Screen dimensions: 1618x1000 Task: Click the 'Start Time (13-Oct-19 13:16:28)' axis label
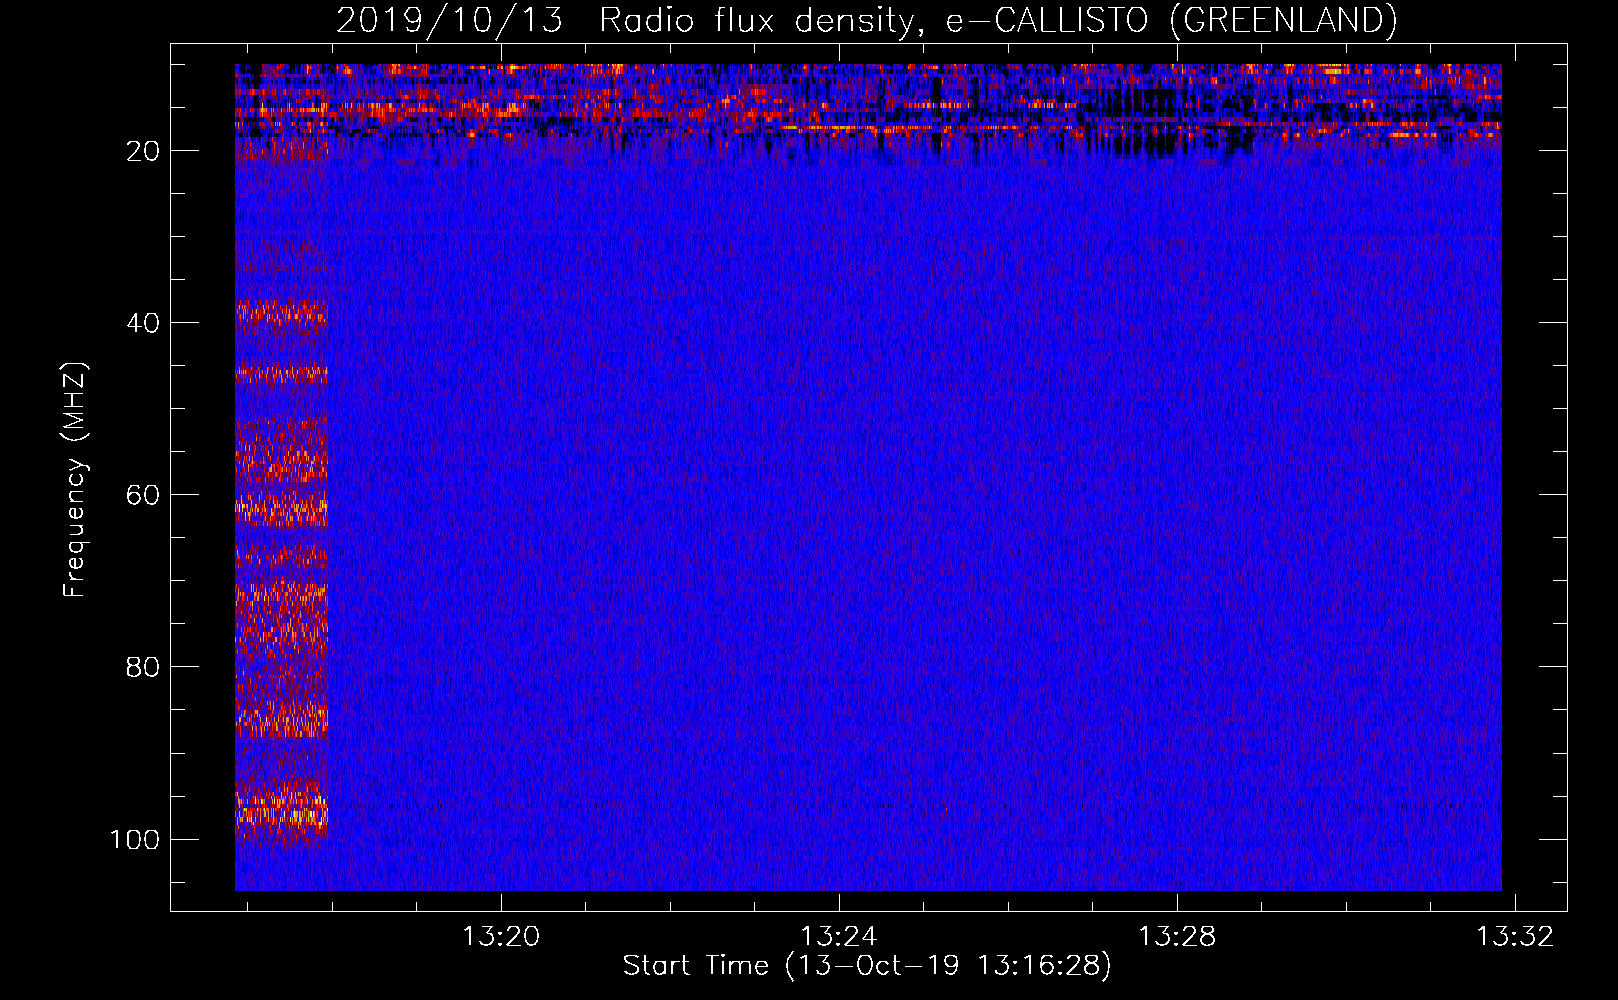pos(867,966)
